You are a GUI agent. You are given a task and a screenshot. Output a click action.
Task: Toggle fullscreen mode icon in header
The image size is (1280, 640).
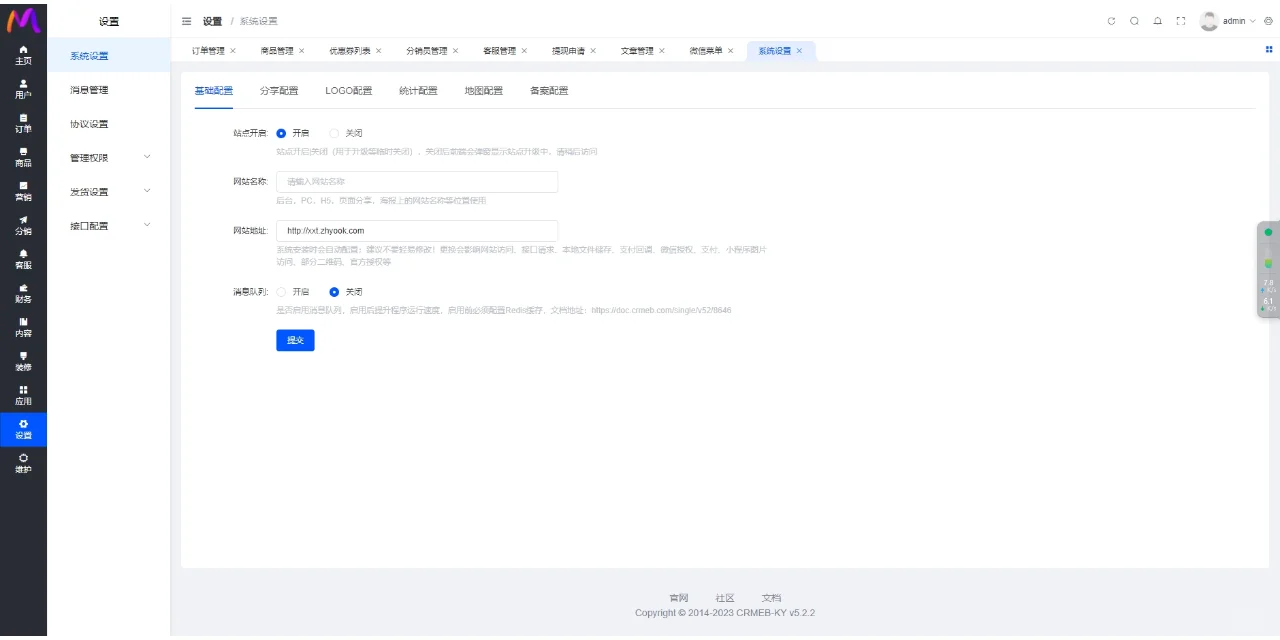click(x=1180, y=21)
